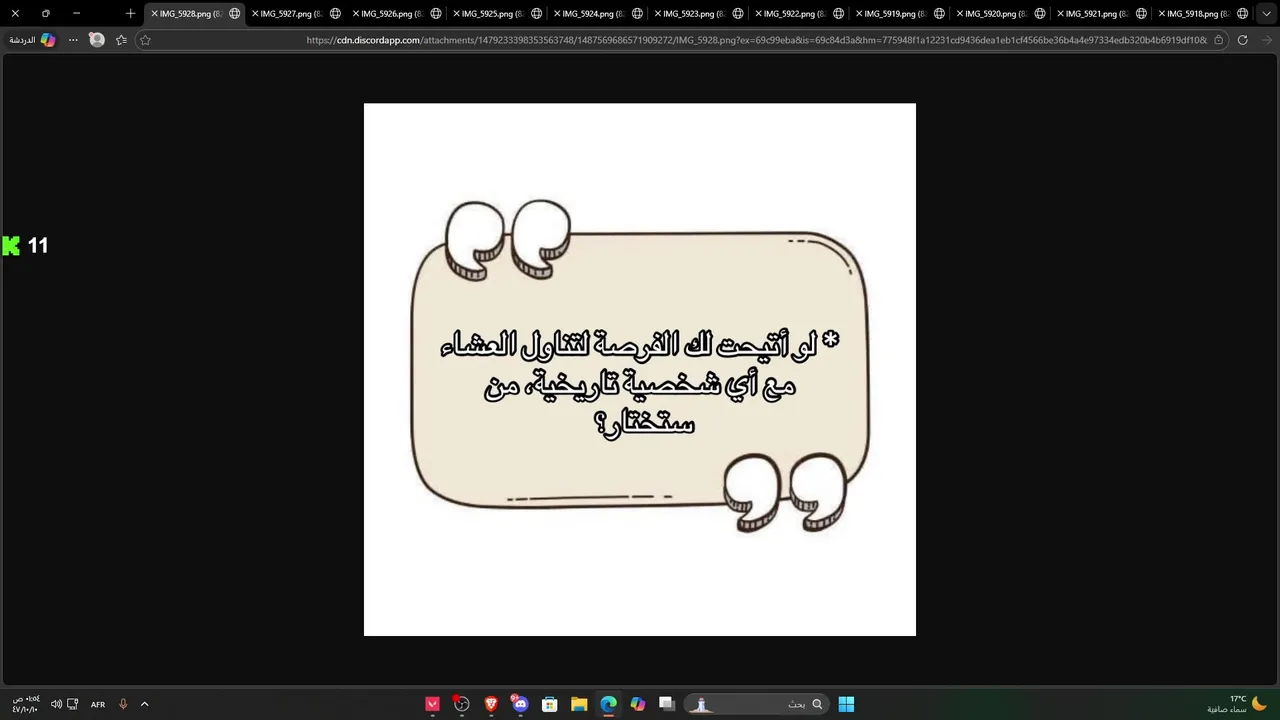
Task: Close the IMG_5922.png tab
Action: (x=759, y=14)
